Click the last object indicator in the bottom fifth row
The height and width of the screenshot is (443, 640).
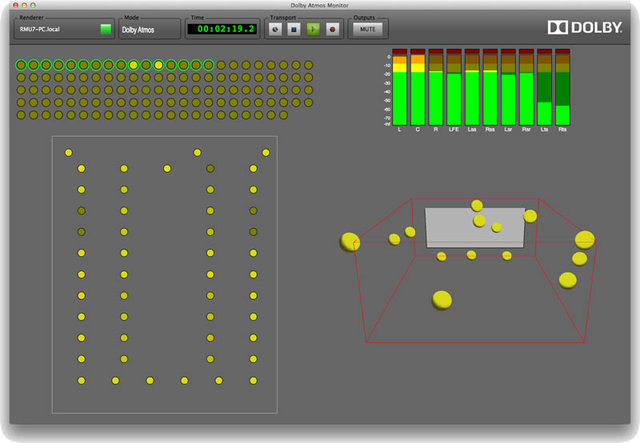click(284, 115)
